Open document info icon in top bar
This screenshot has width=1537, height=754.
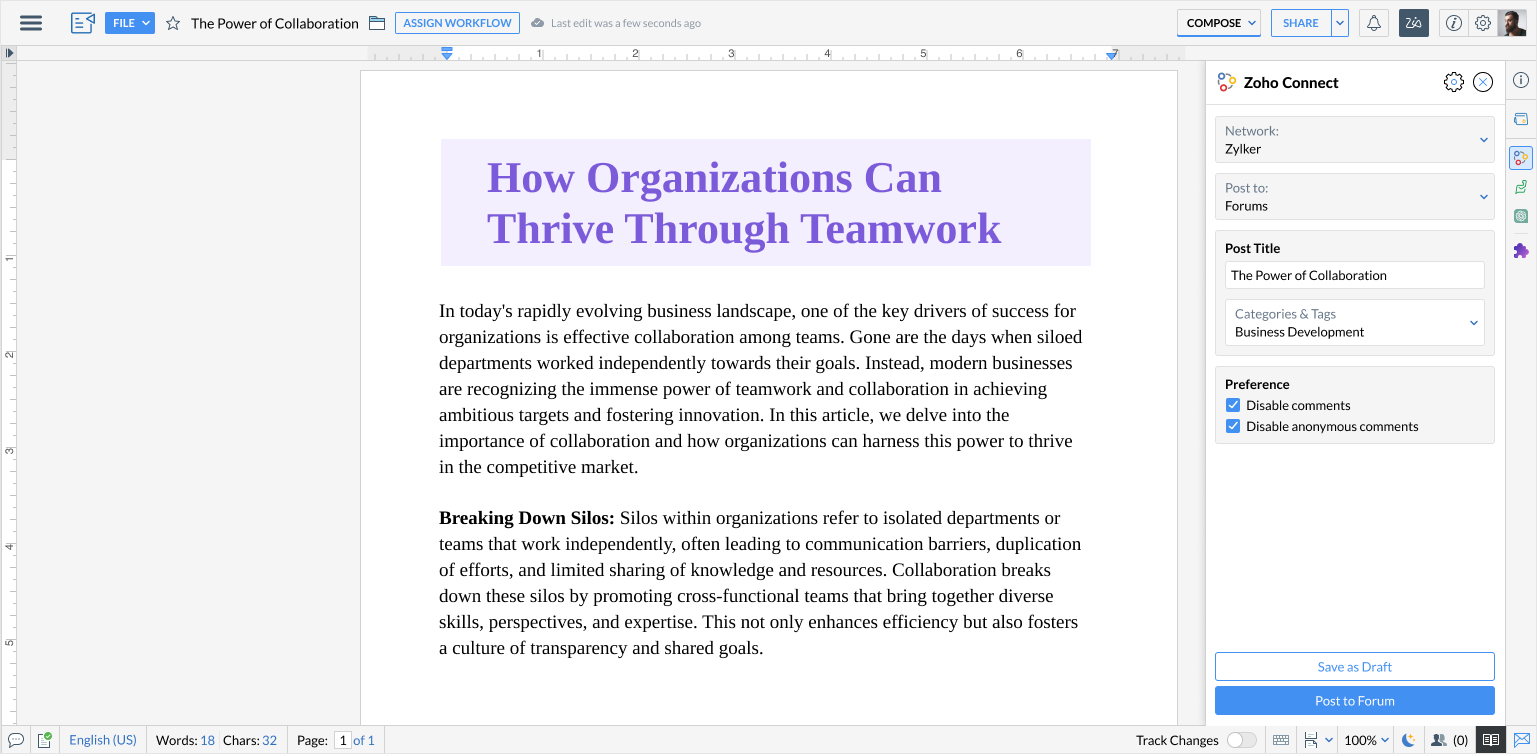(x=1454, y=23)
